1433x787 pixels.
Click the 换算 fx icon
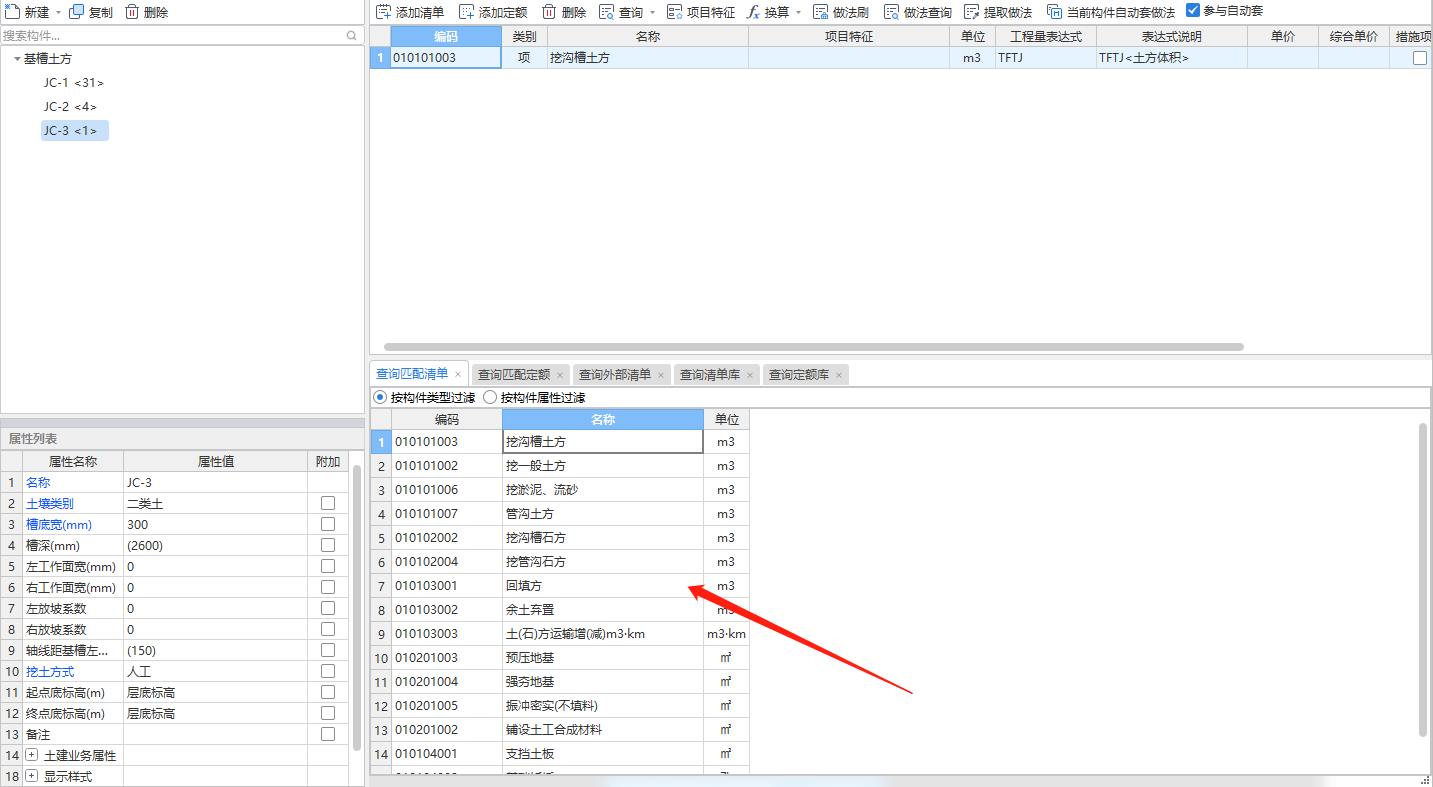tap(753, 12)
